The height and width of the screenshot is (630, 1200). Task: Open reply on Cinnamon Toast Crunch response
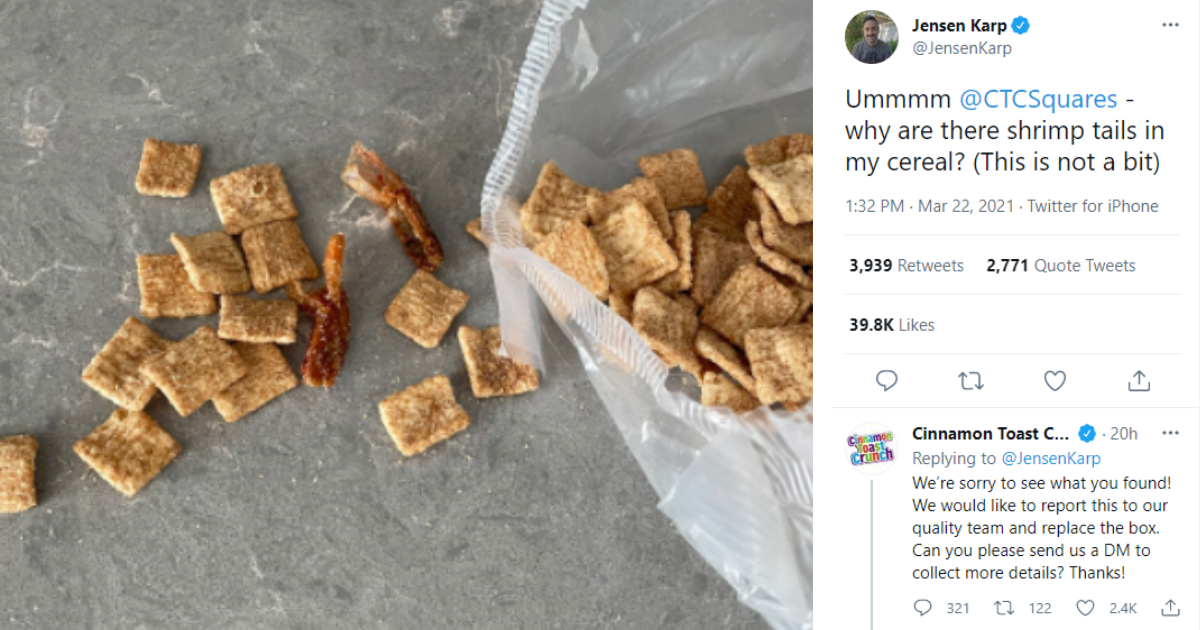click(923, 607)
